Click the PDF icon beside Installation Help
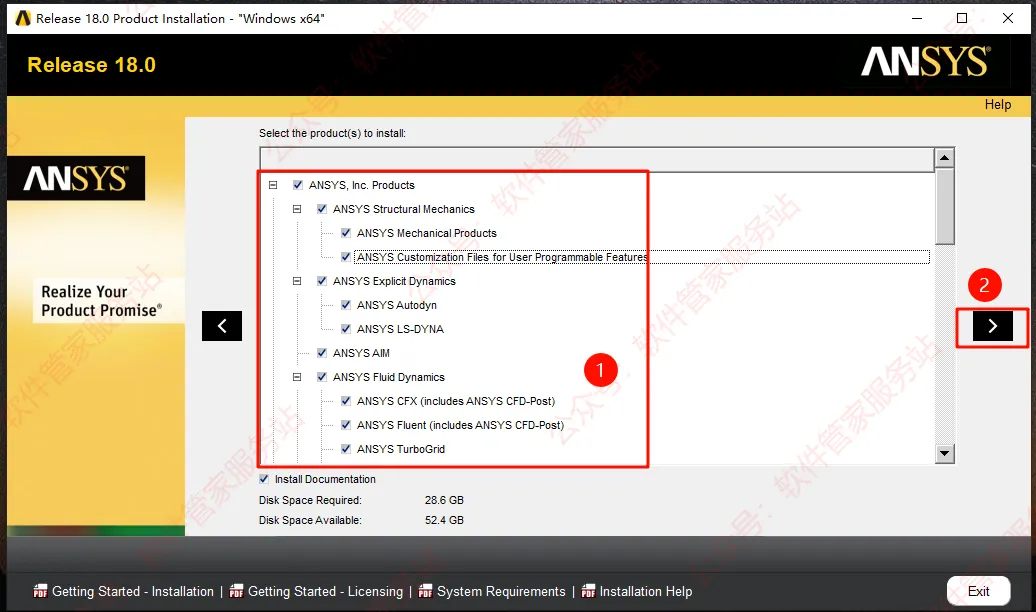 click(x=588, y=591)
